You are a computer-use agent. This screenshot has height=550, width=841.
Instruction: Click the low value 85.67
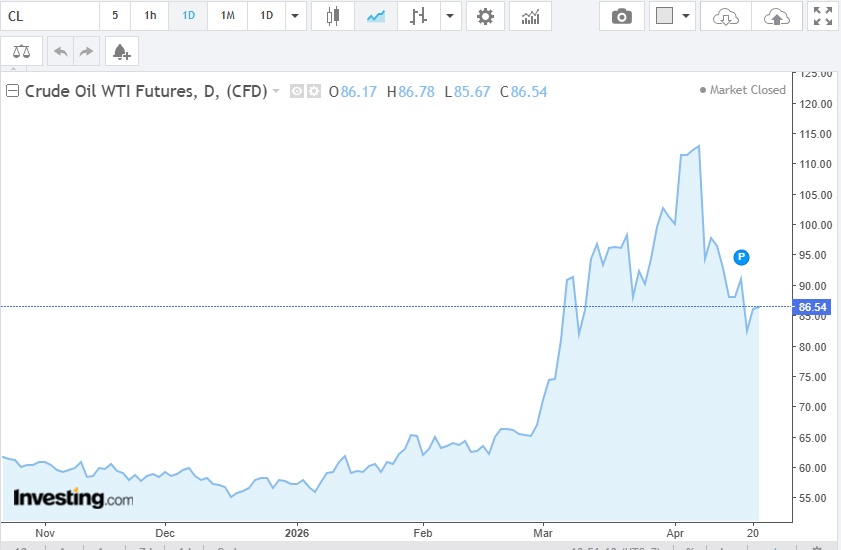[472, 92]
